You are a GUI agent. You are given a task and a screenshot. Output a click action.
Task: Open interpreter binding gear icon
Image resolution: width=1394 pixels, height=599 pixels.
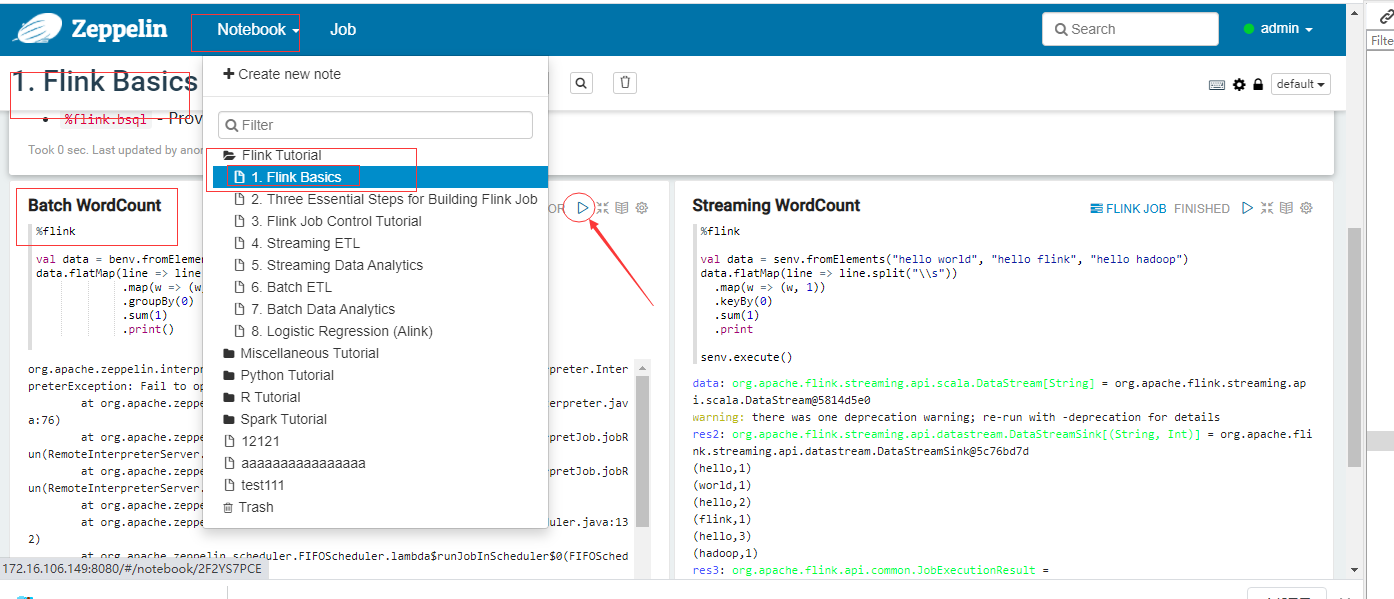pos(1240,85)
